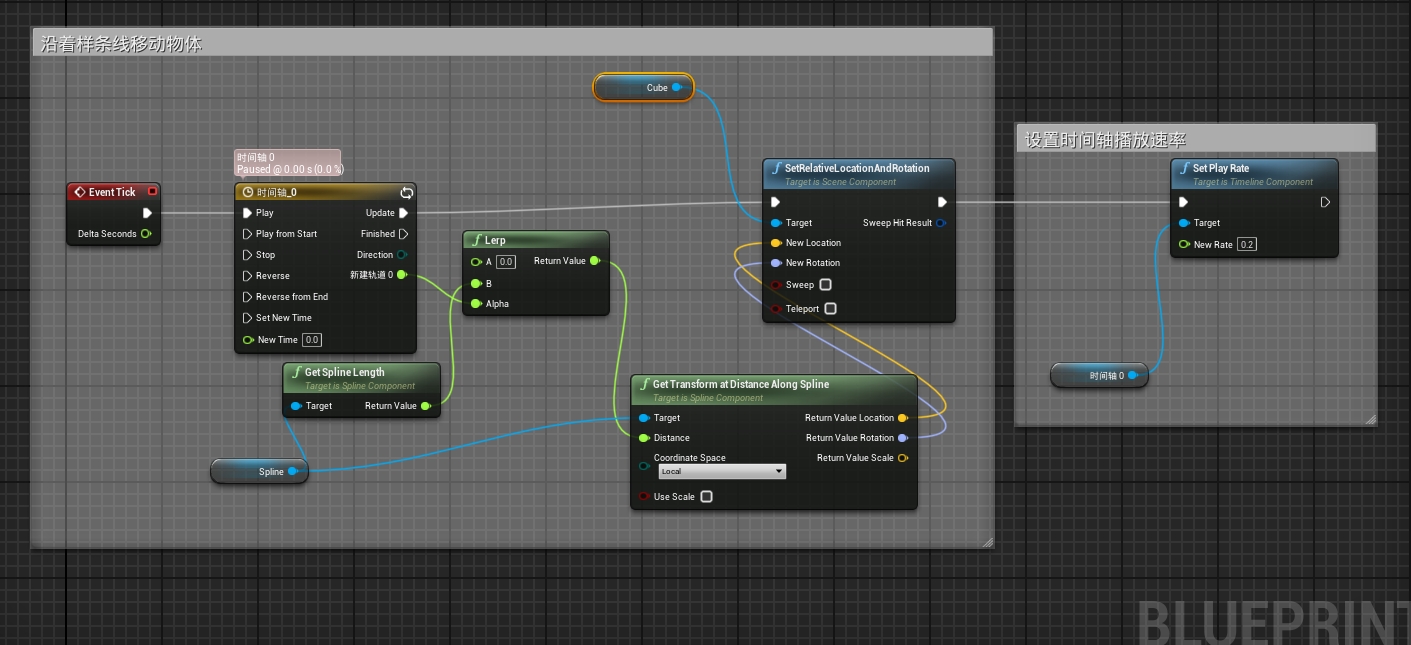Click the Sweep Hit Result output pin
The width and height of the screenshot is (1411, 645).
point(941,223)
